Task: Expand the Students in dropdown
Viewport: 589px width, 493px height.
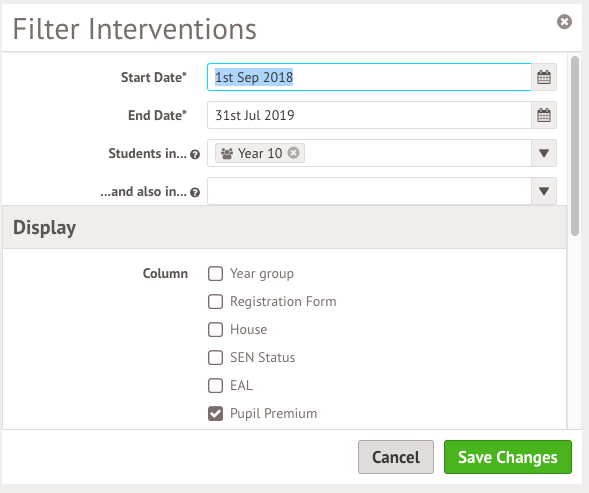Action: (544, 153)
